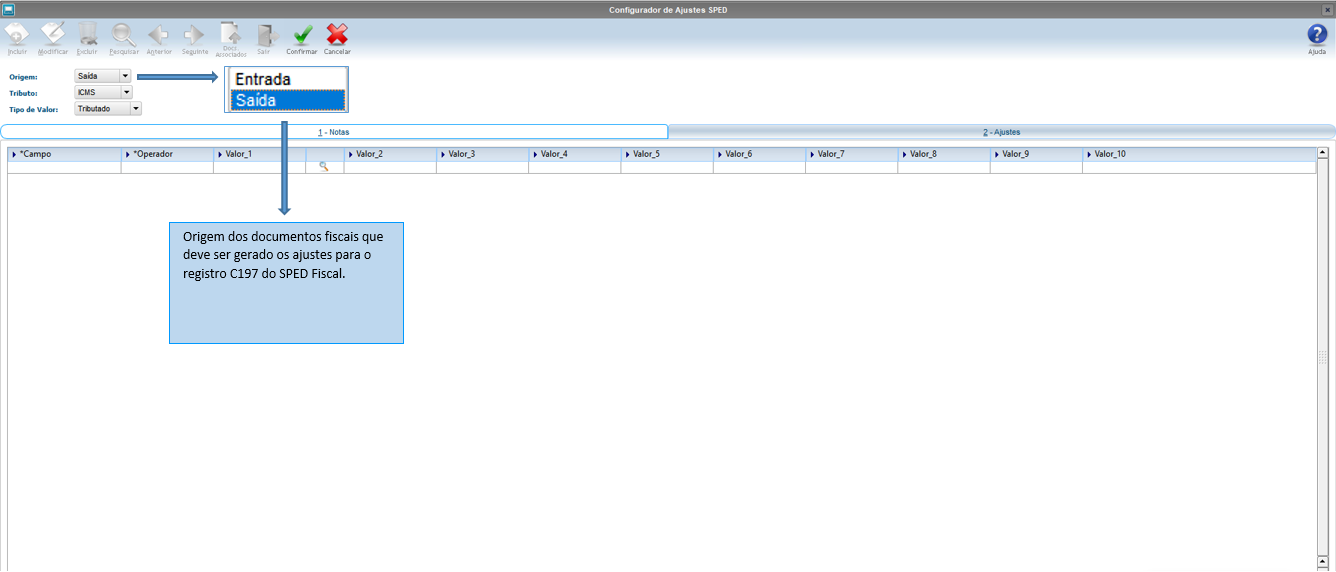
Task: Click the Valor_5 column header
Action: point(667,154)
